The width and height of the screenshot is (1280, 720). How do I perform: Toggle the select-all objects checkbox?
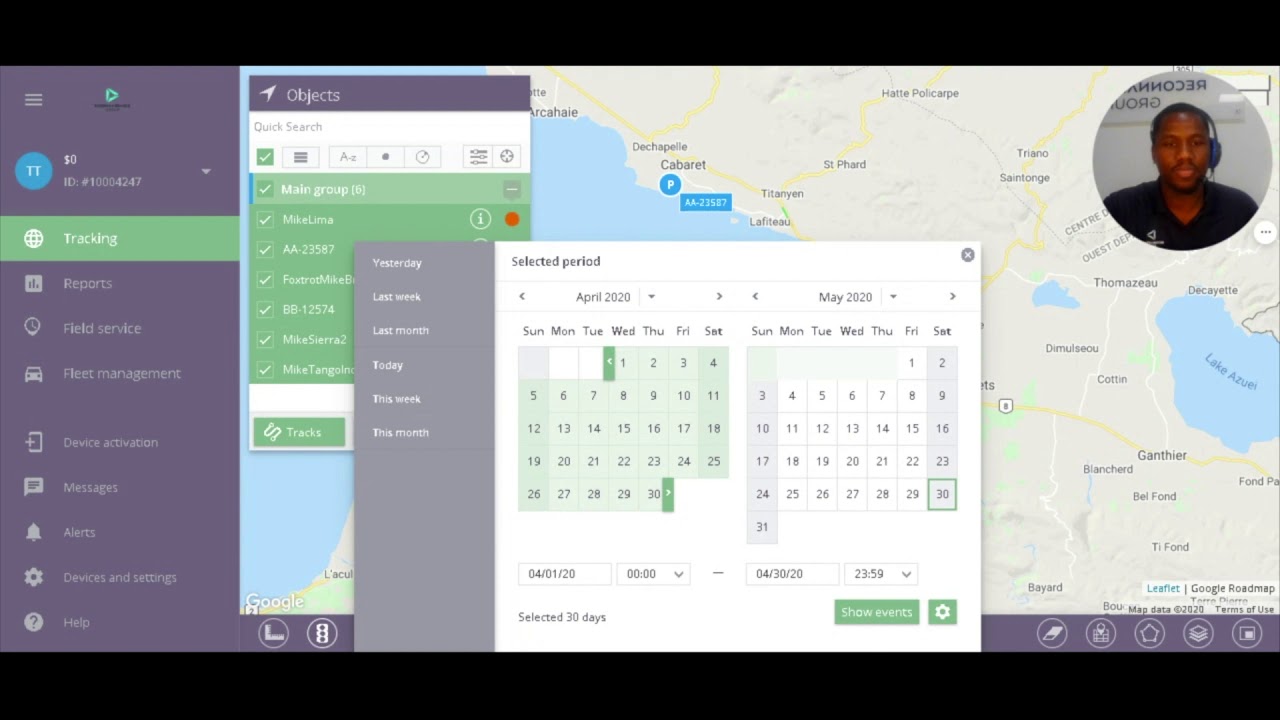pos(265,157)
